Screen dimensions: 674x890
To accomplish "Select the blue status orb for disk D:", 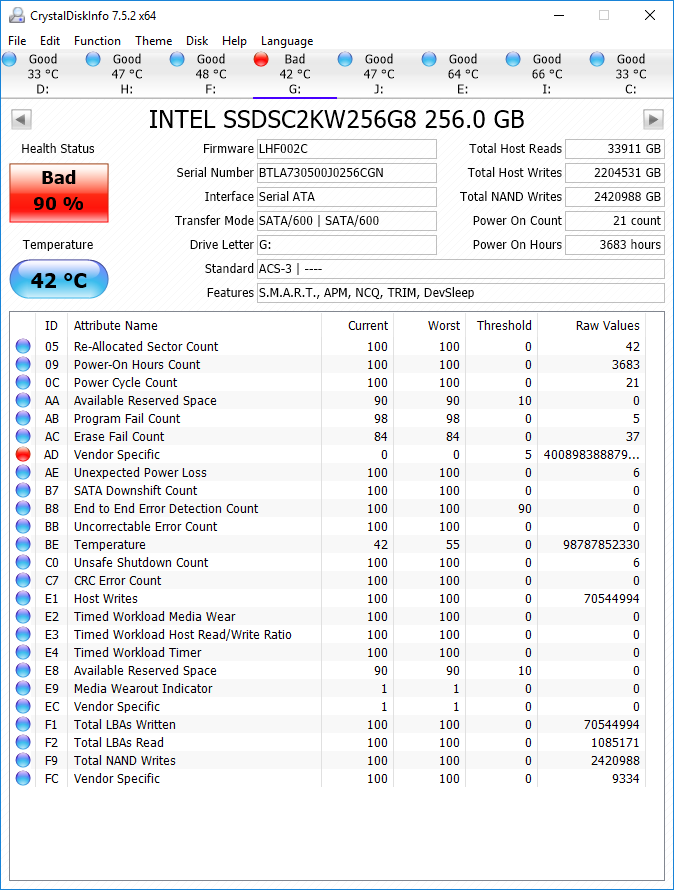I will (10, 59).
